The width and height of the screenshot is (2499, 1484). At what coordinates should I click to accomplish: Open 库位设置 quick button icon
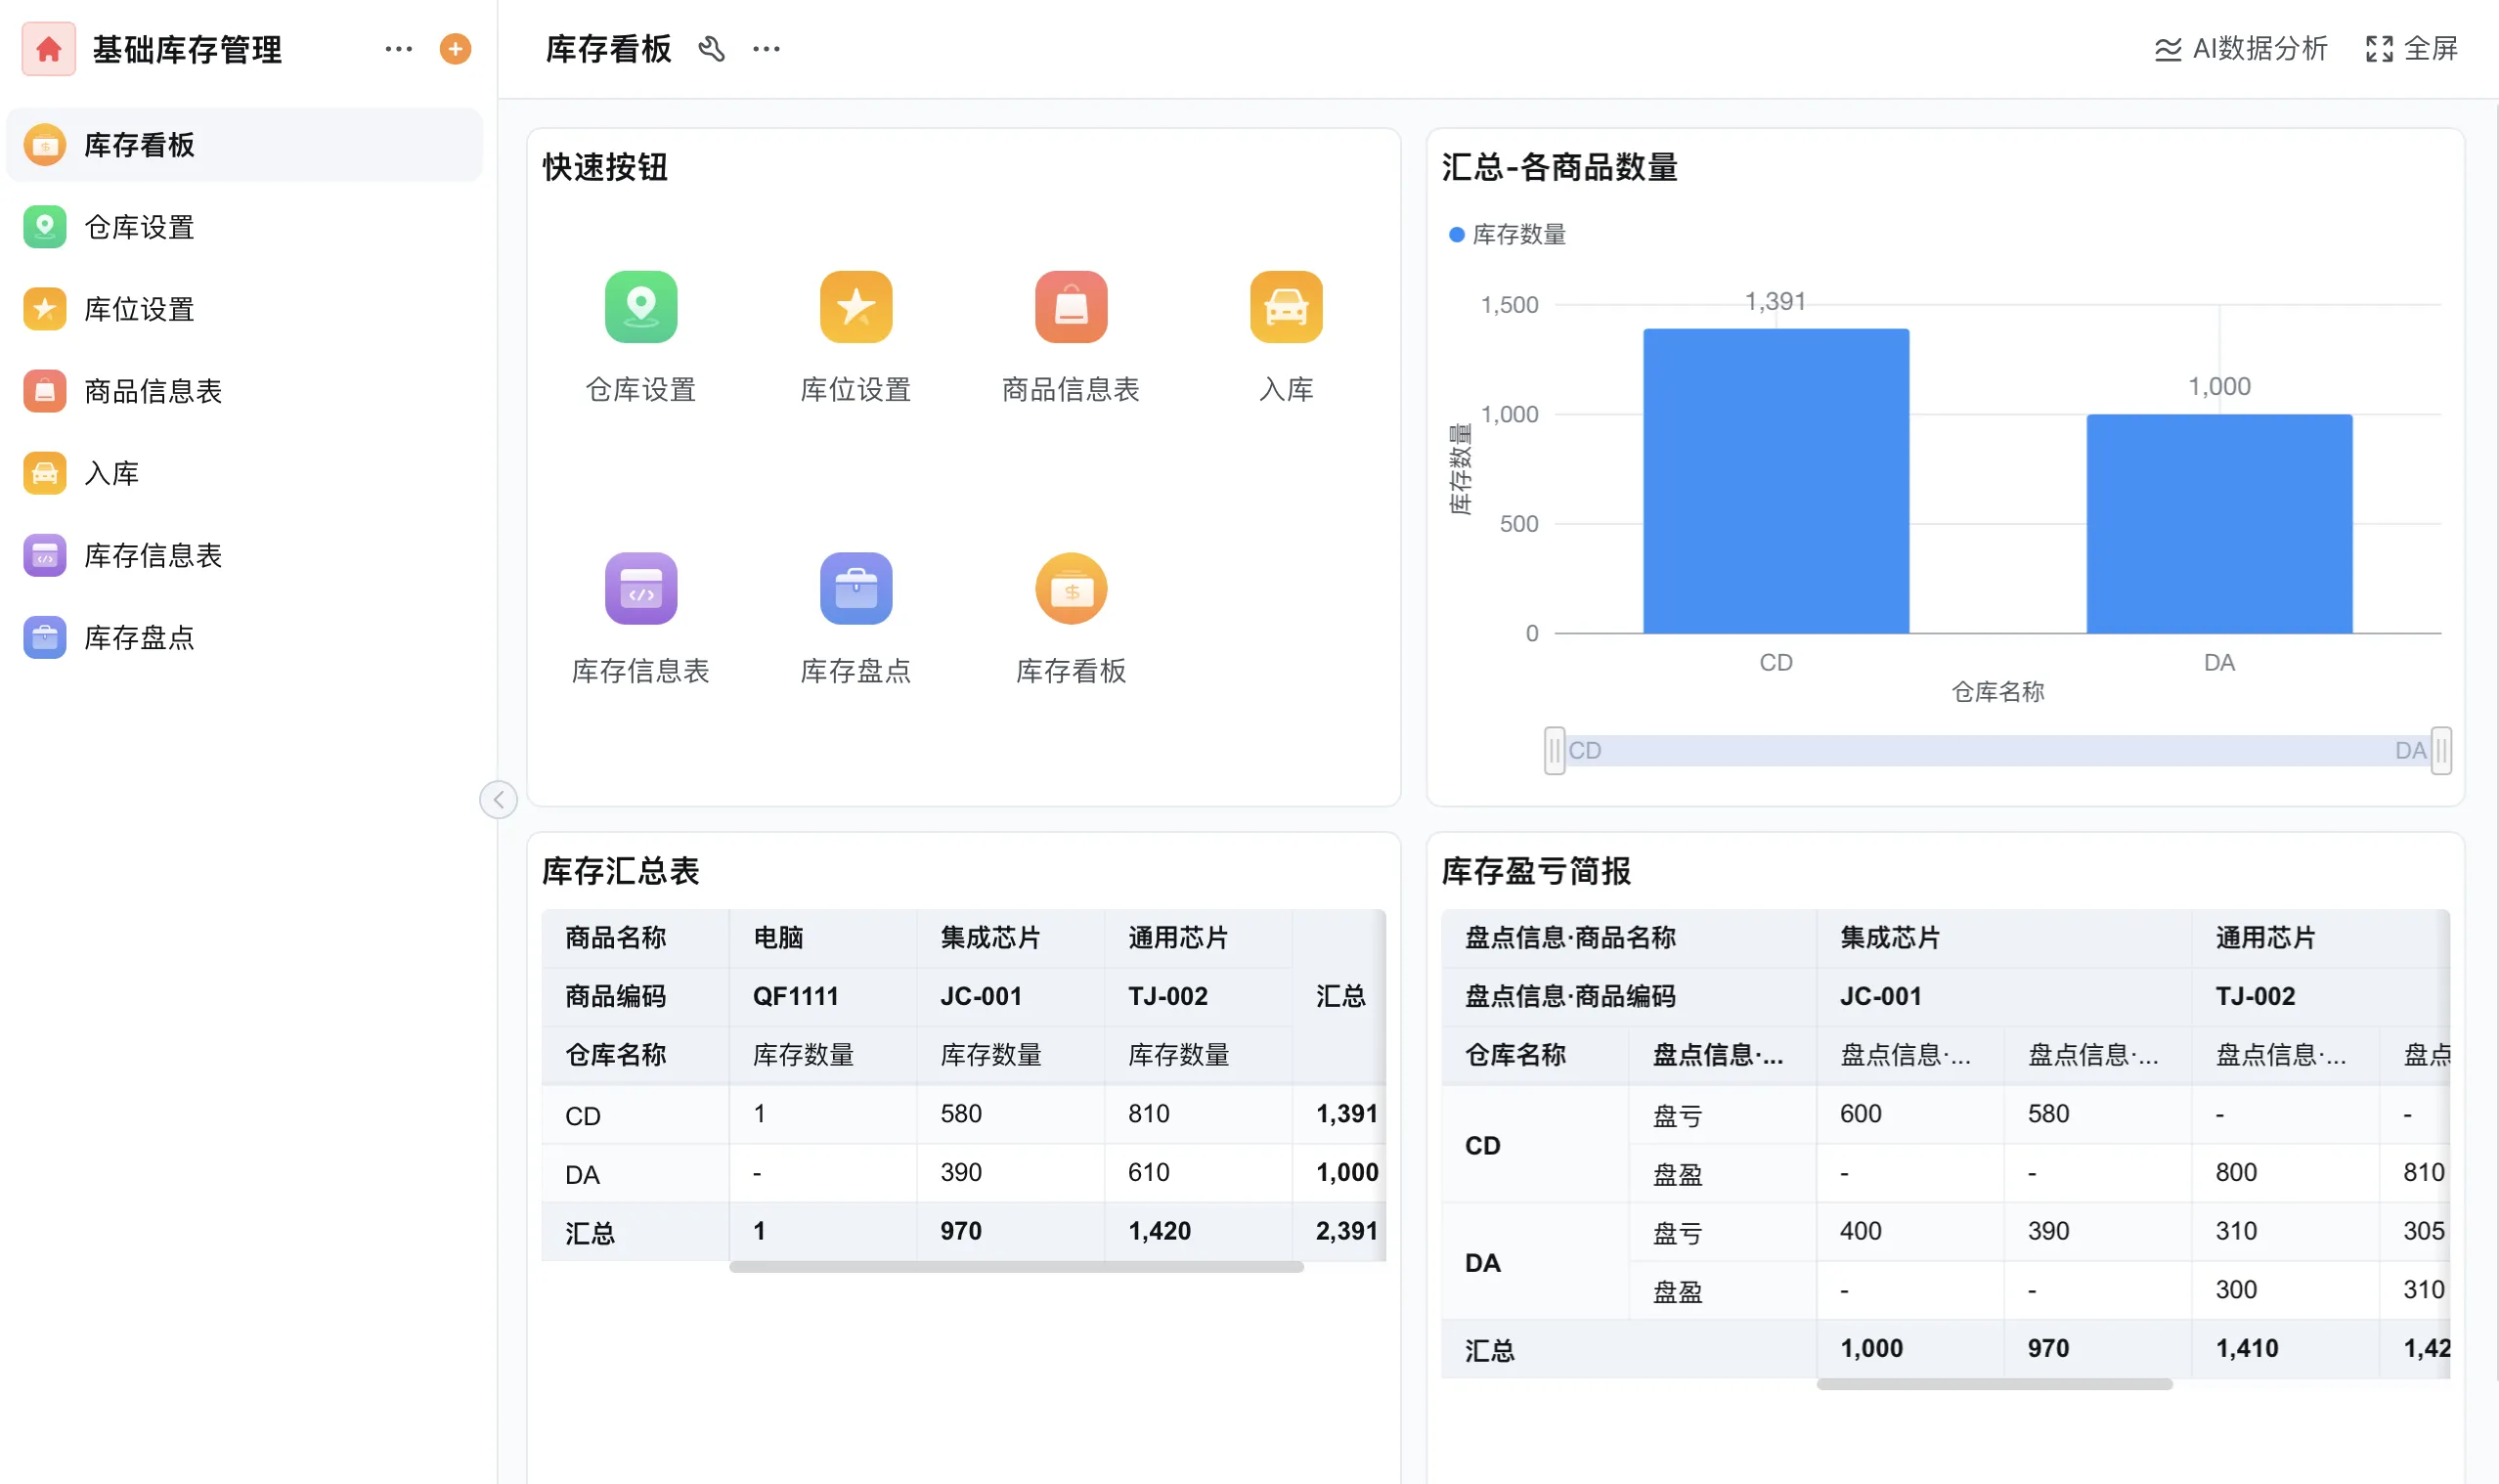[x=855, y=307]
